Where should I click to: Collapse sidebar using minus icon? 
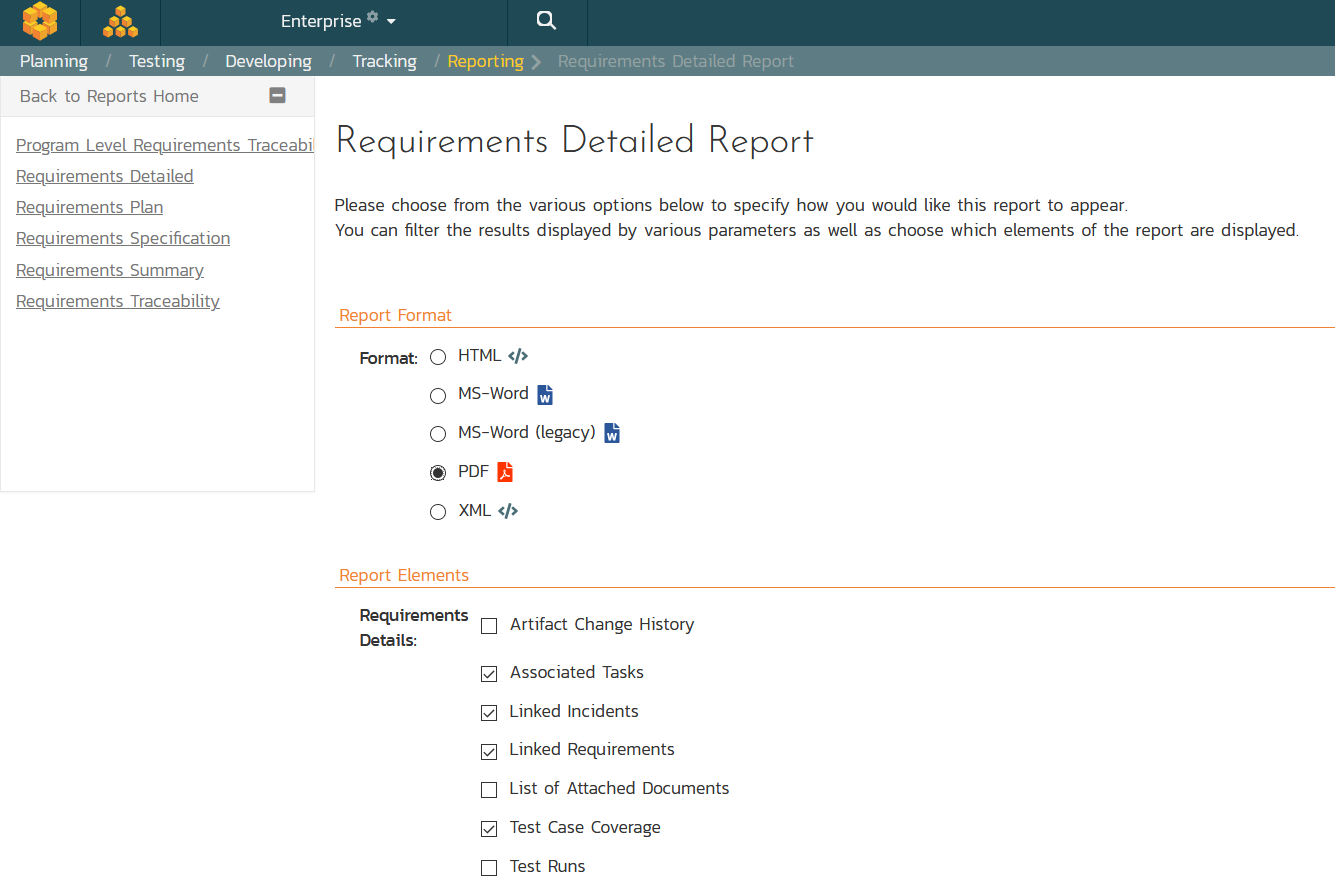tap(278, 96)
